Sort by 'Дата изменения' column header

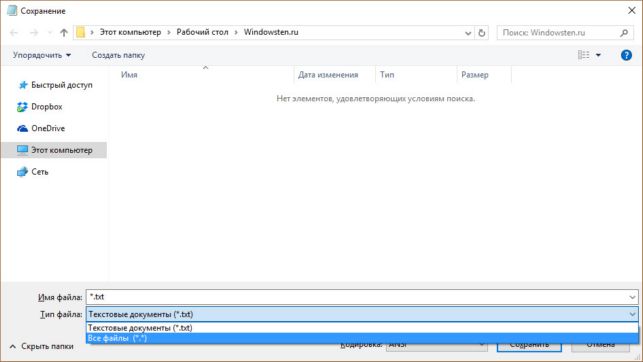pyautogui.click(x=328, y=75)
